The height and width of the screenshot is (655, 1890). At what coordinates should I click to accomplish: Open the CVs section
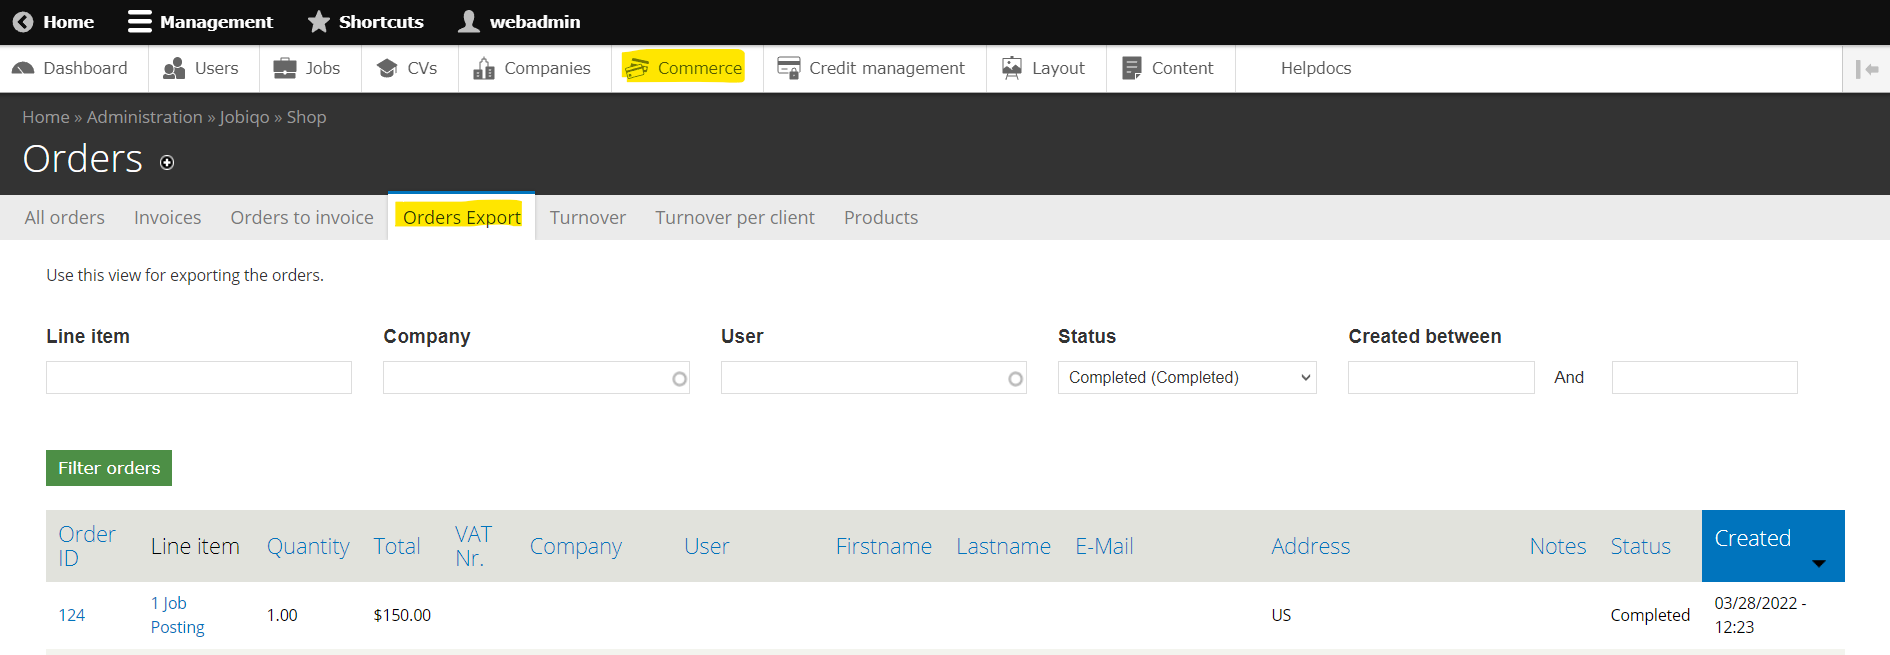tap(407, 68)
